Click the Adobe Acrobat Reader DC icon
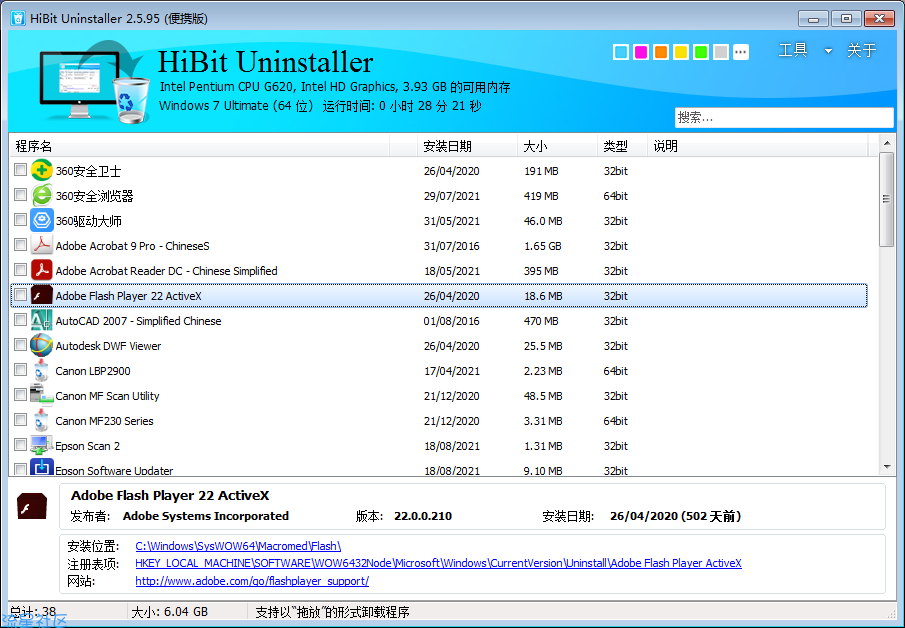Screen dimensions: 905x628 [x=42, y=270]
